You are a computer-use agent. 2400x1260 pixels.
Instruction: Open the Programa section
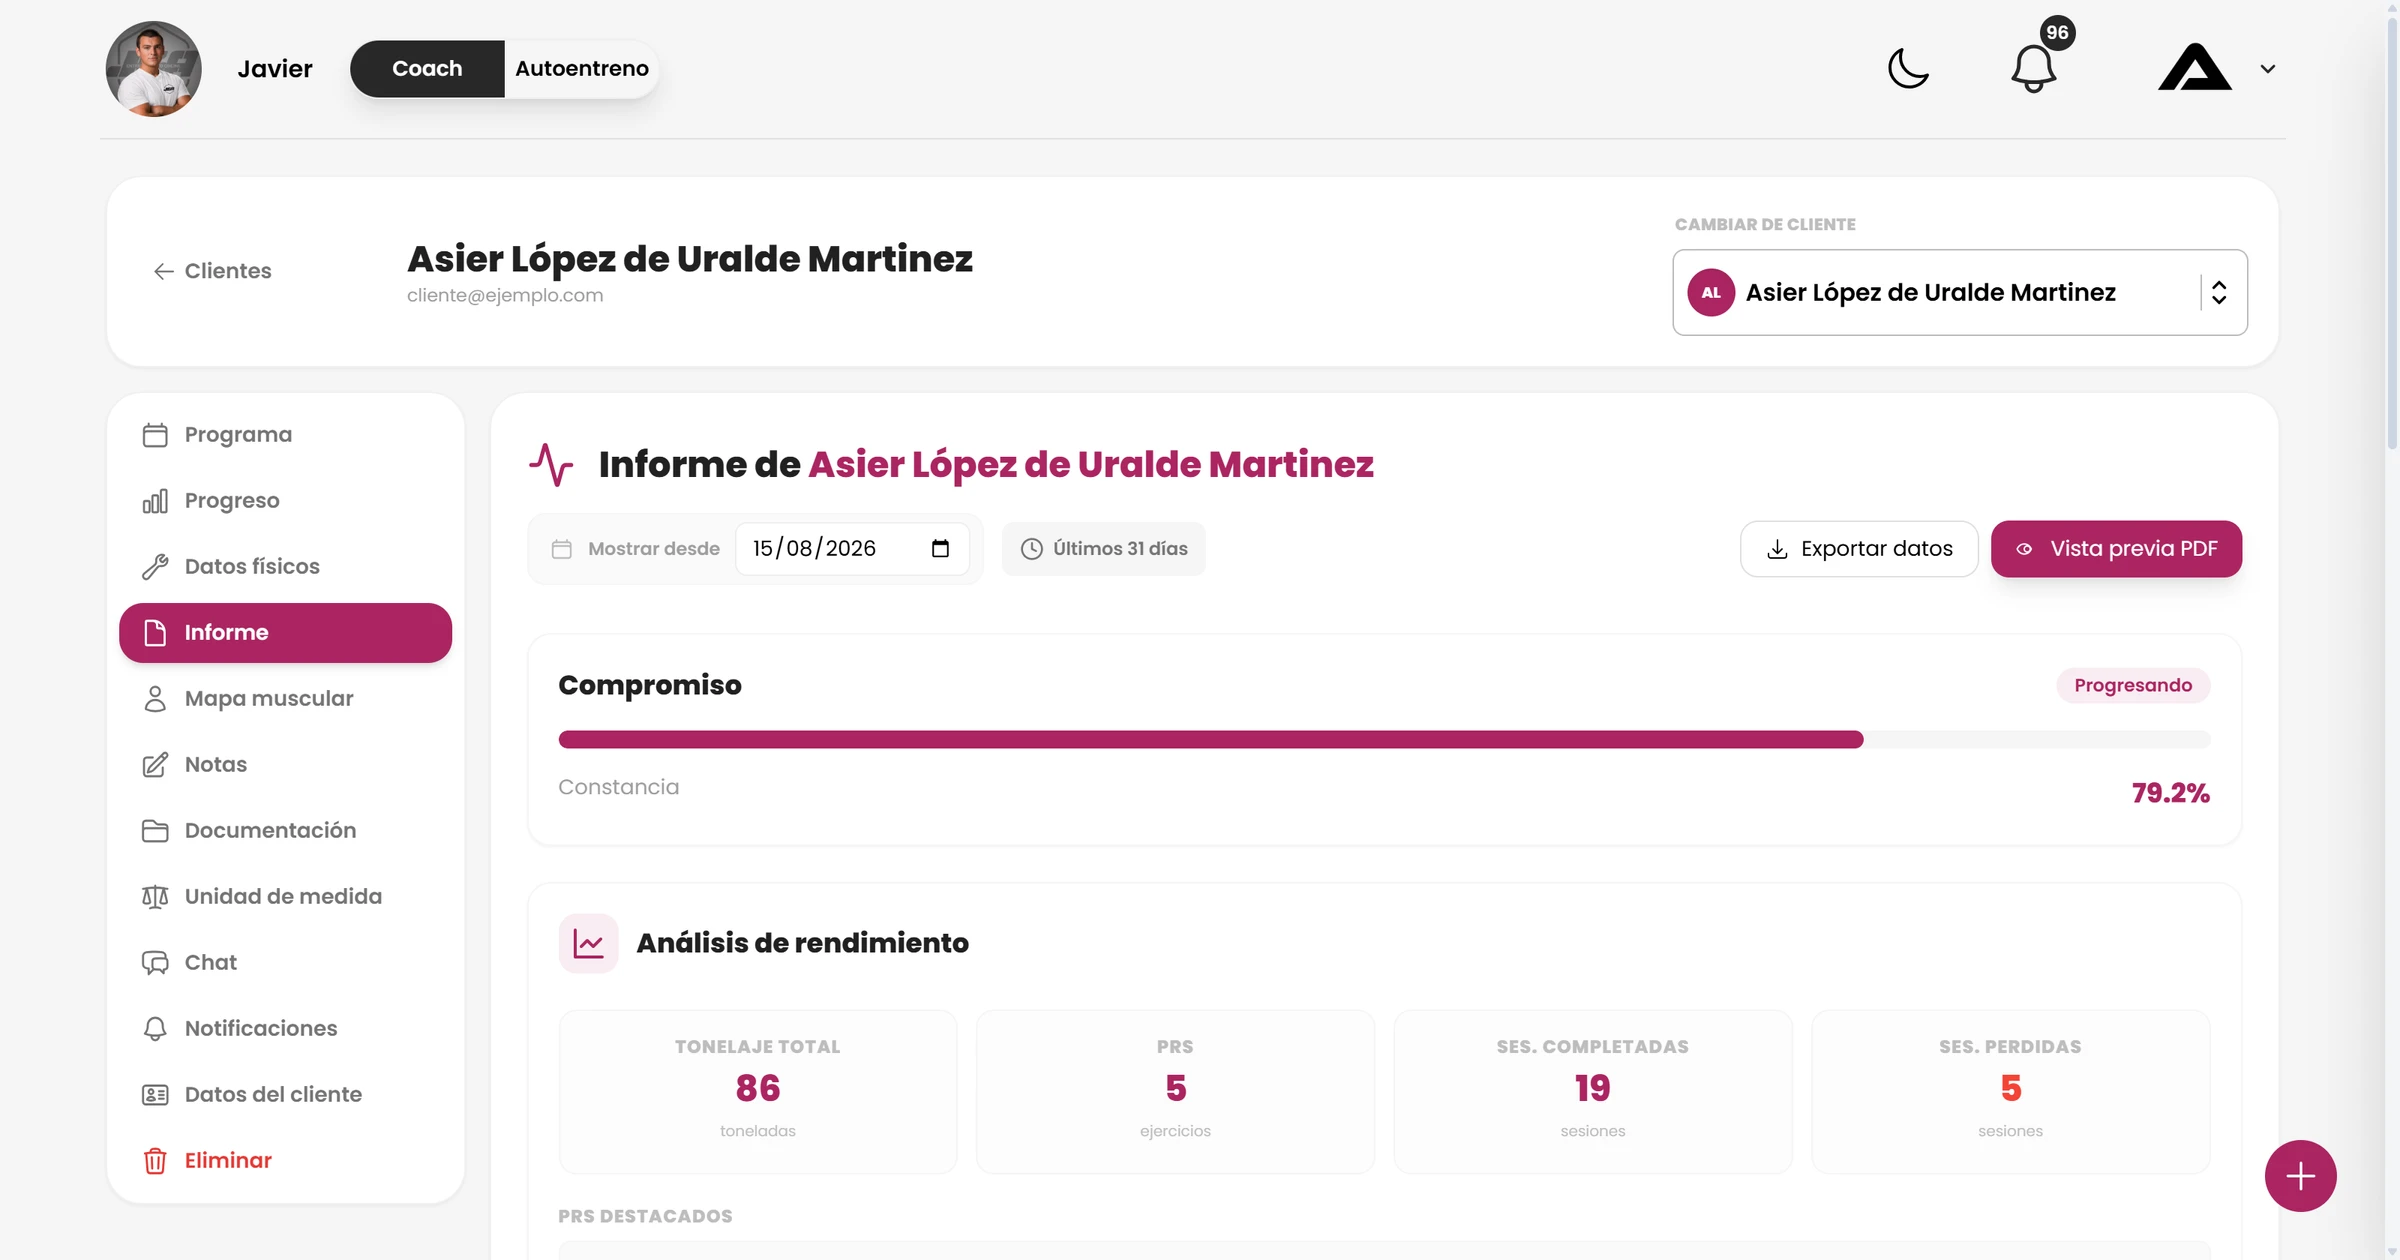[x=285, y=435]
